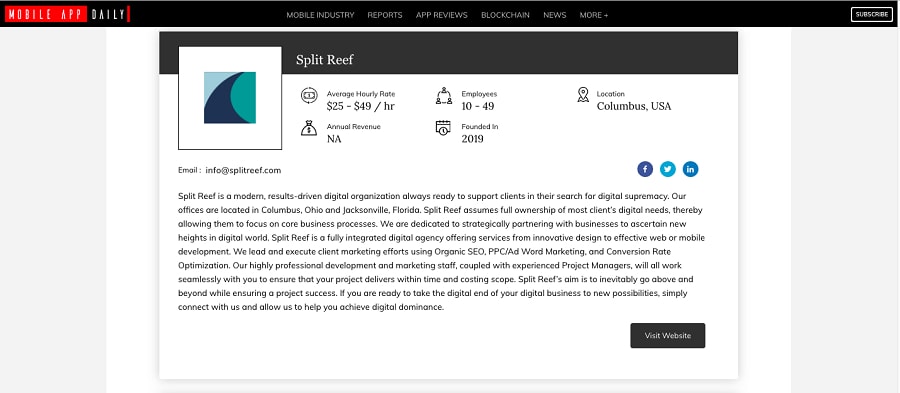Go to App Reviews section

(441, 15)
